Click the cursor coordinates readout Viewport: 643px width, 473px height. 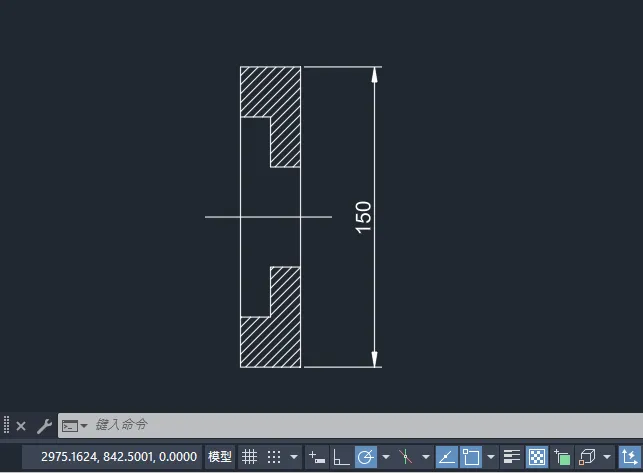click(119, 457)
